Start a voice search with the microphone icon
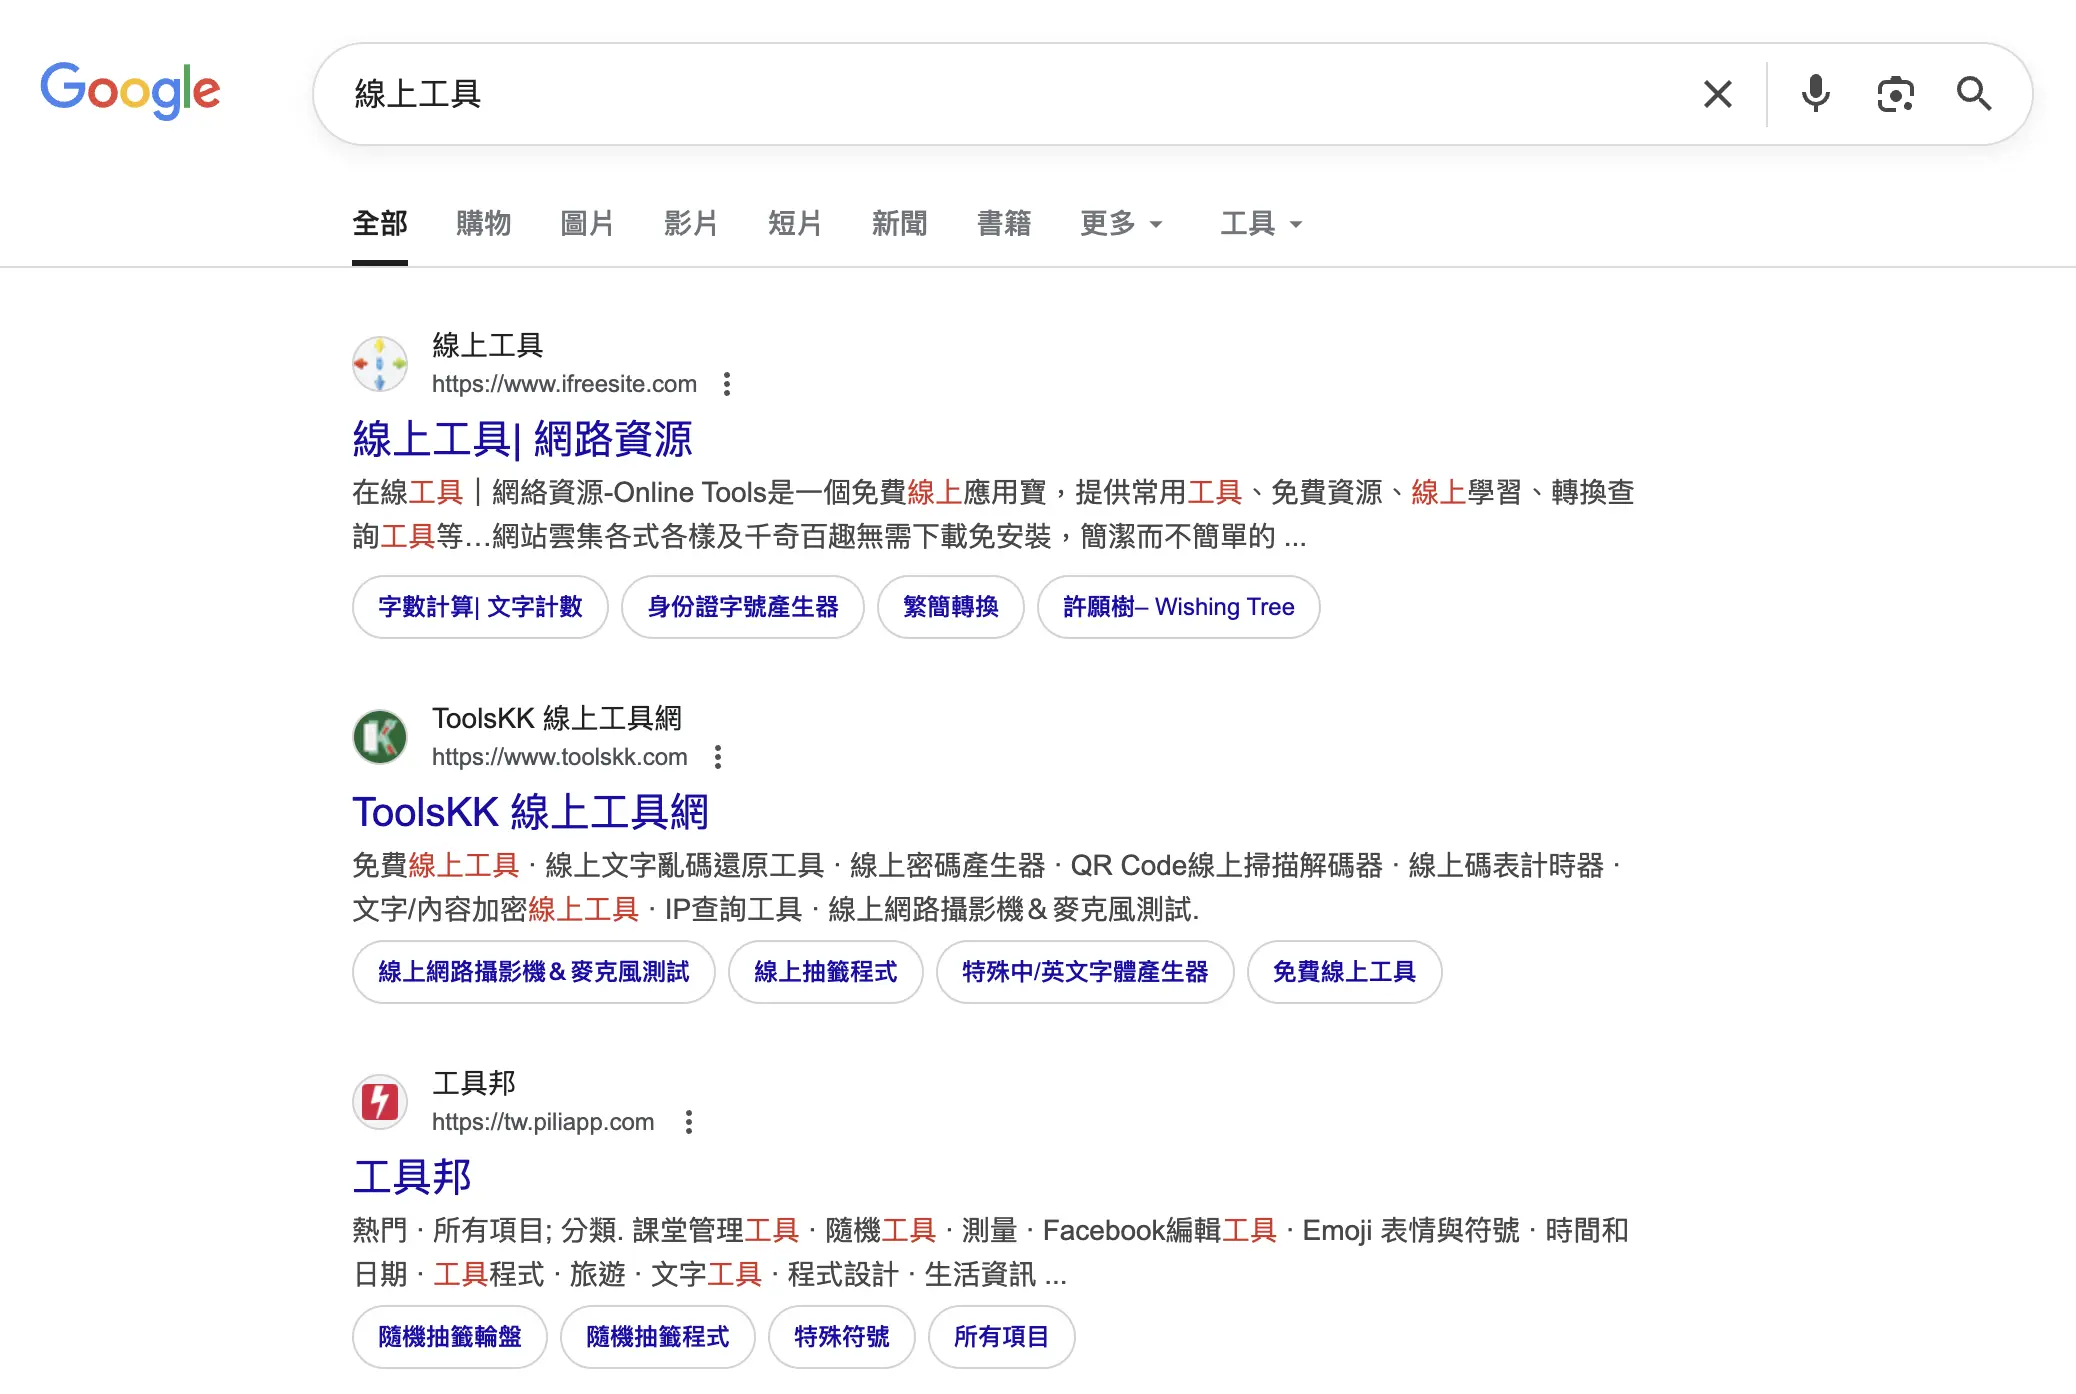Viewport: 2076px width, 1394px height. click(x=1815, y=93)
